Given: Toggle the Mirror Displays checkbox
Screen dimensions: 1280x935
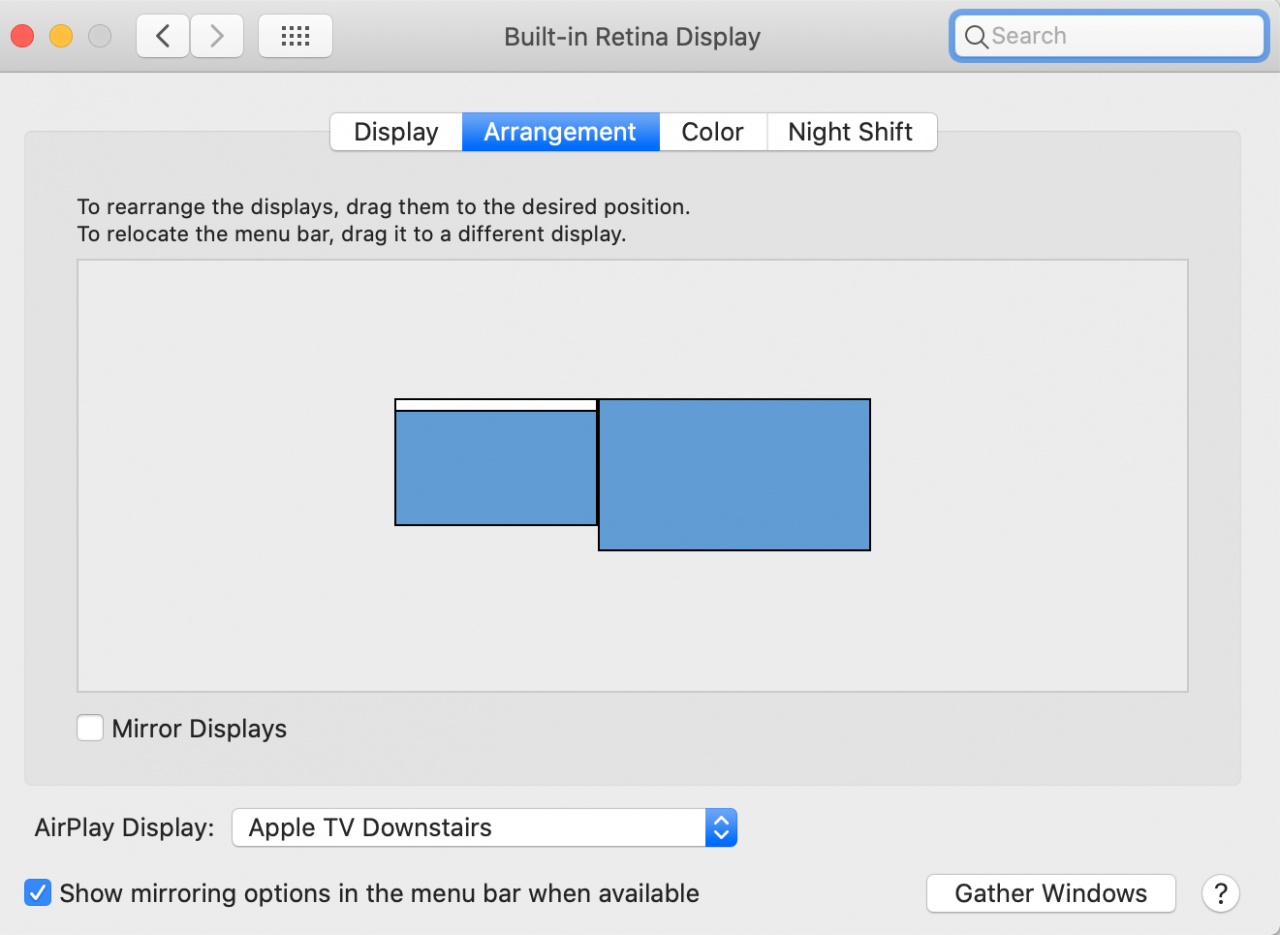Looking at the screenshot, I should click(x=90, y=728).
